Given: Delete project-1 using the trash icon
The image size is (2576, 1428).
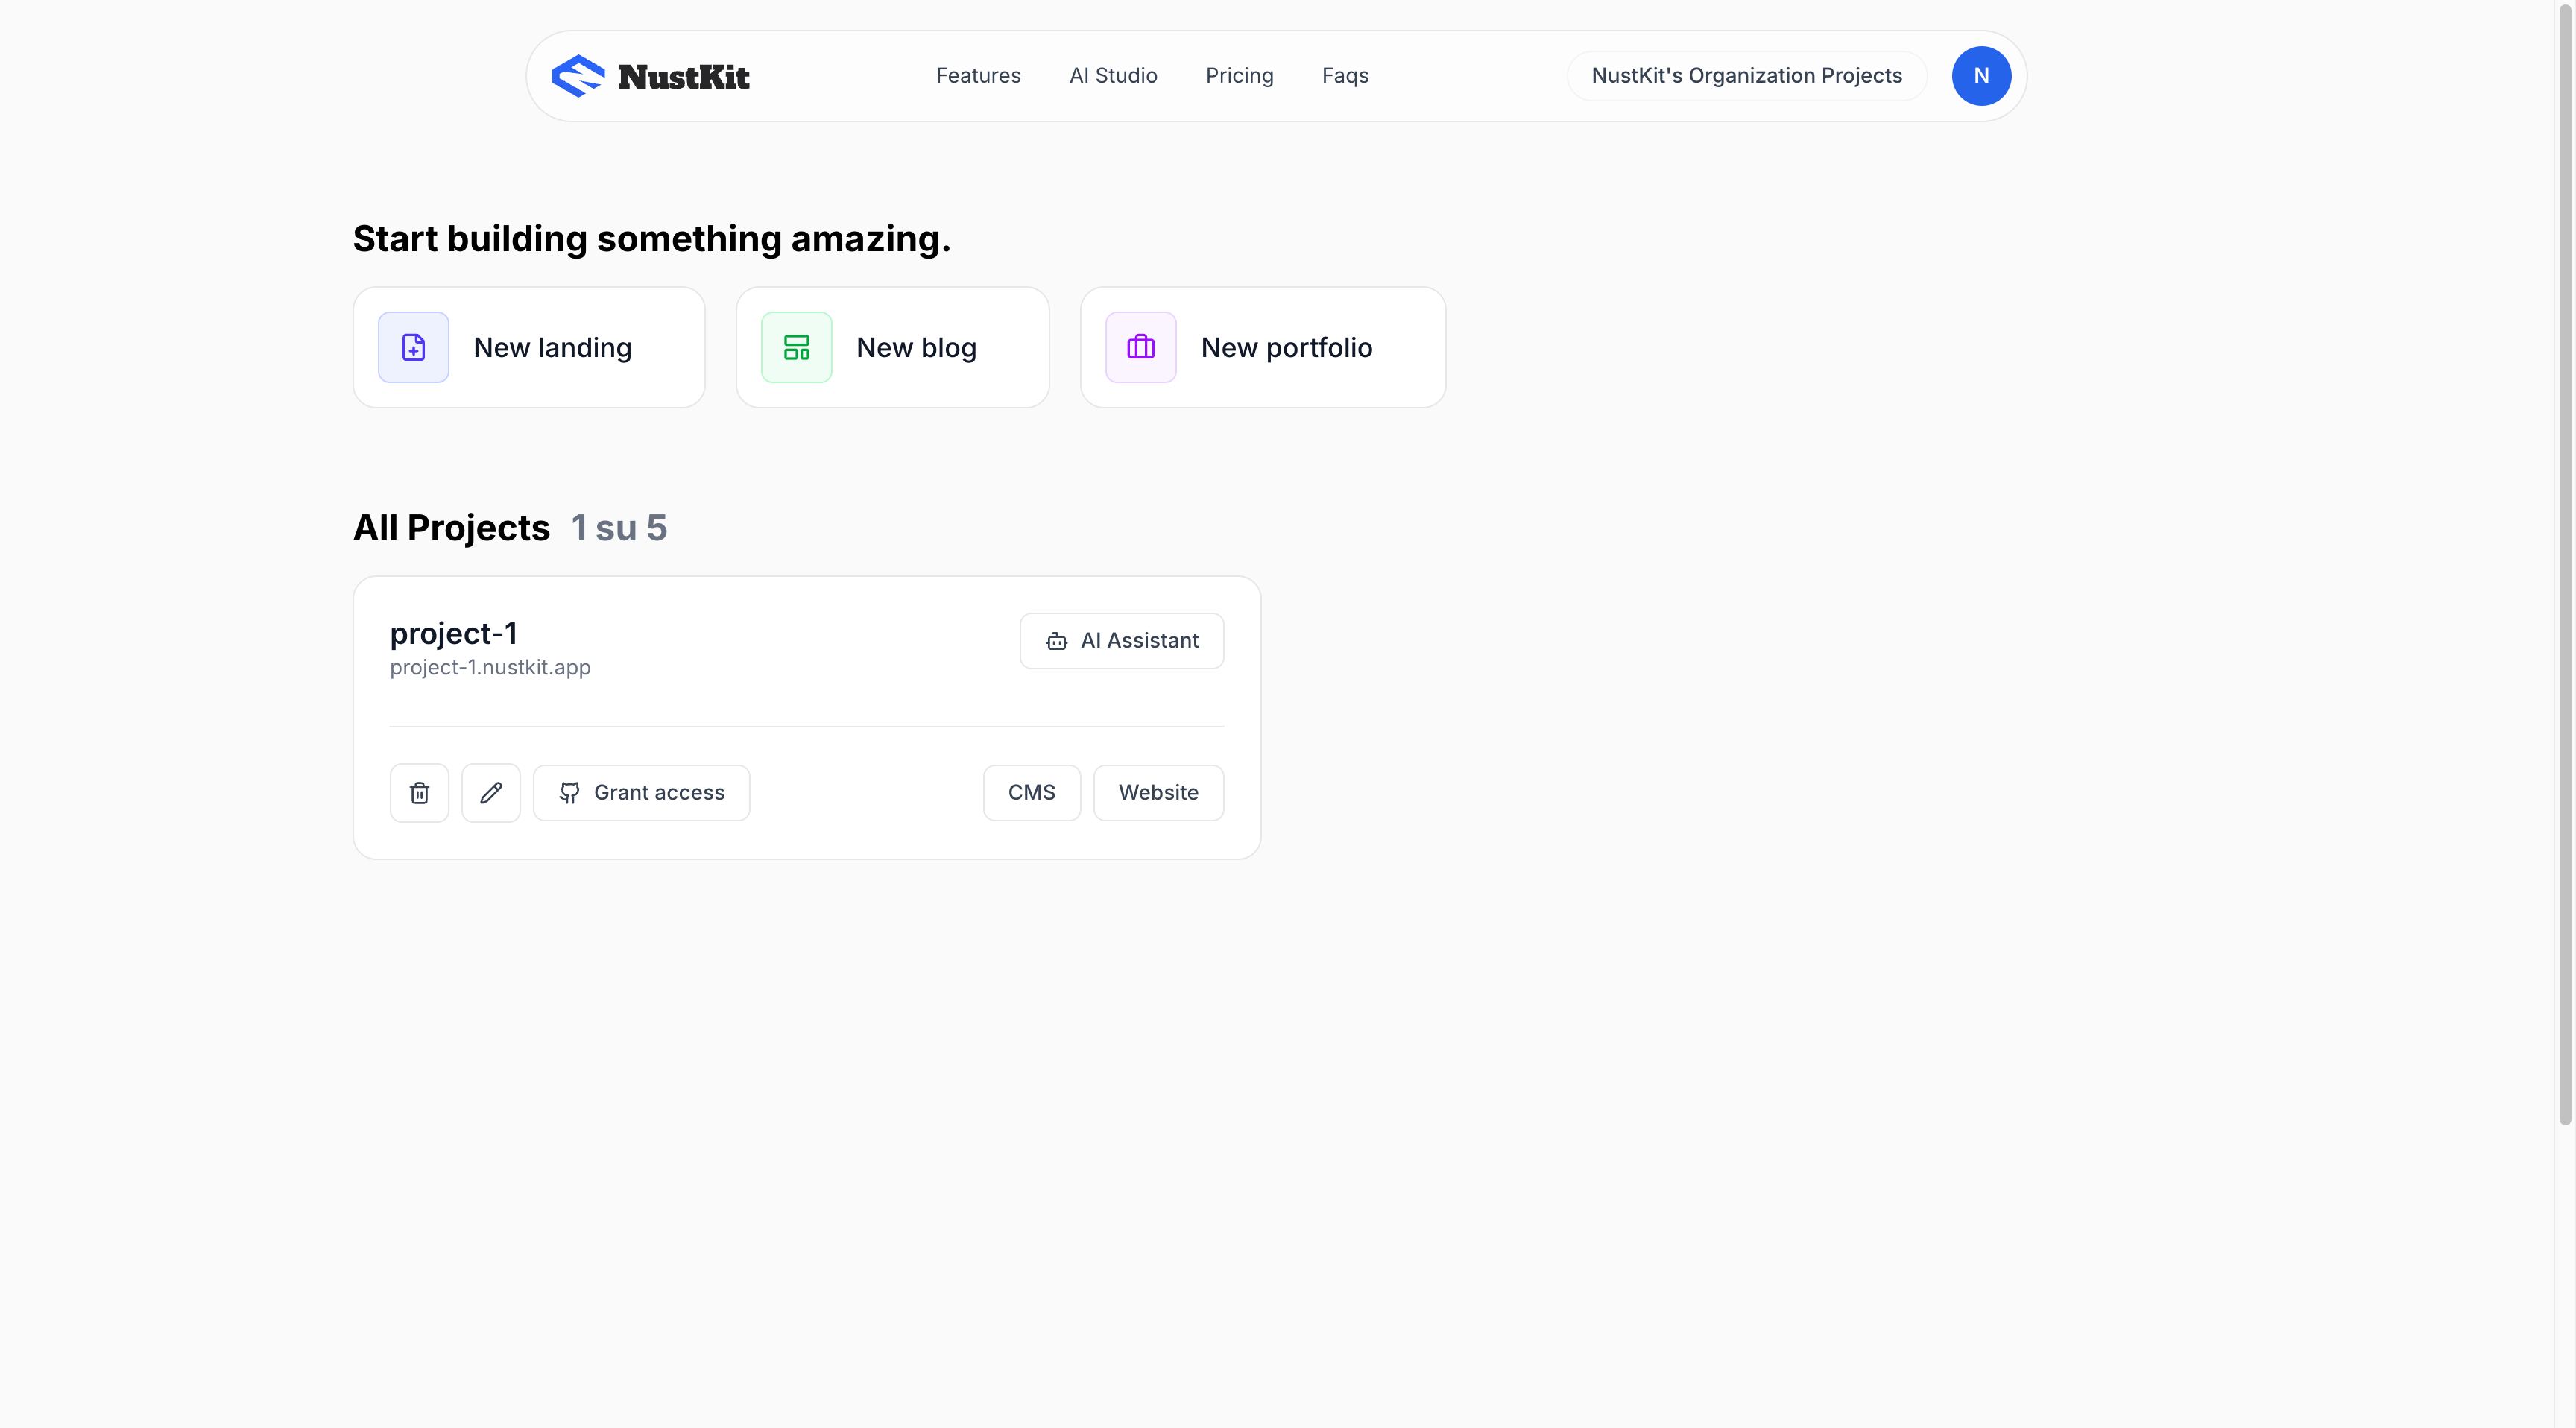Looking at the screenshot, I should (x=419, y=792).
